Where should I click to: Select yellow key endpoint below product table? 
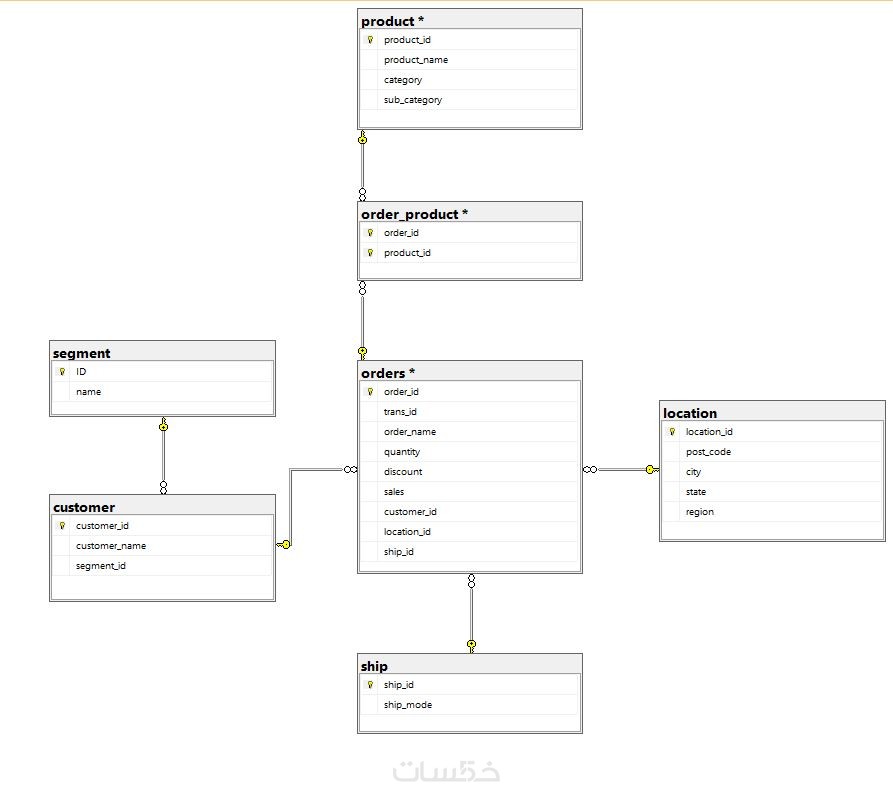[362, 137]
